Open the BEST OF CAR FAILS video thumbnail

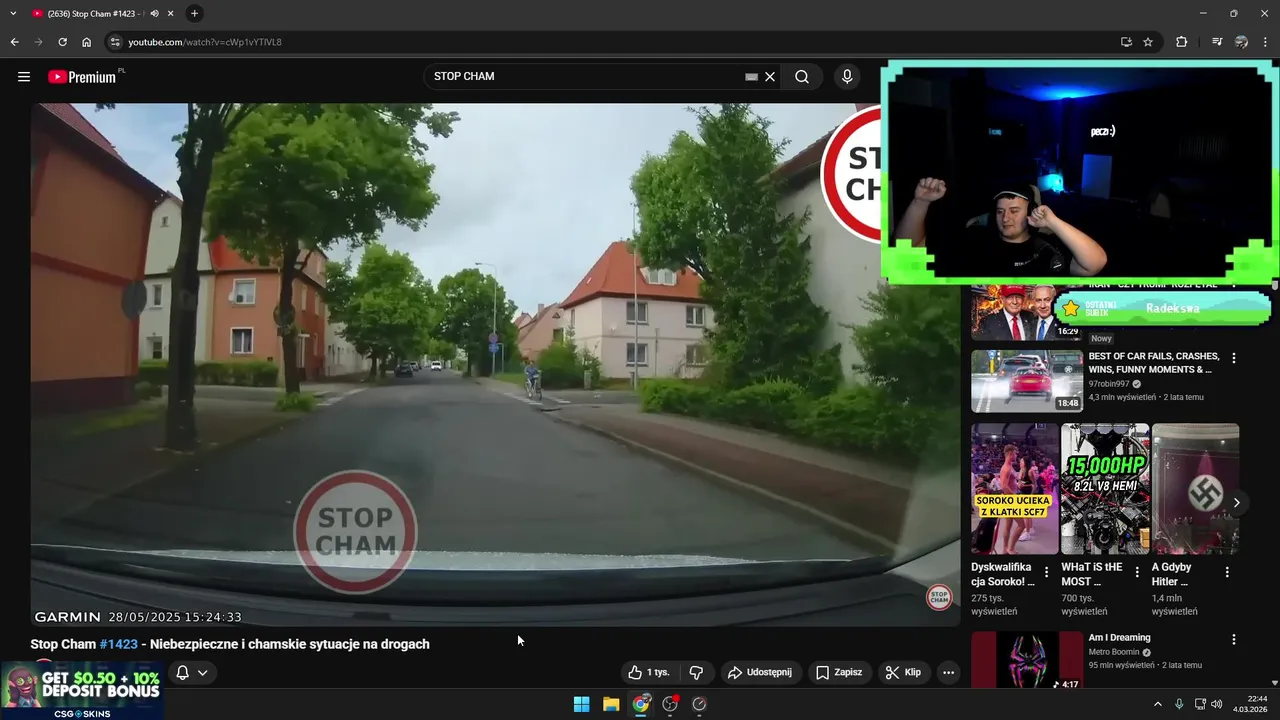tap(1027, 381)
